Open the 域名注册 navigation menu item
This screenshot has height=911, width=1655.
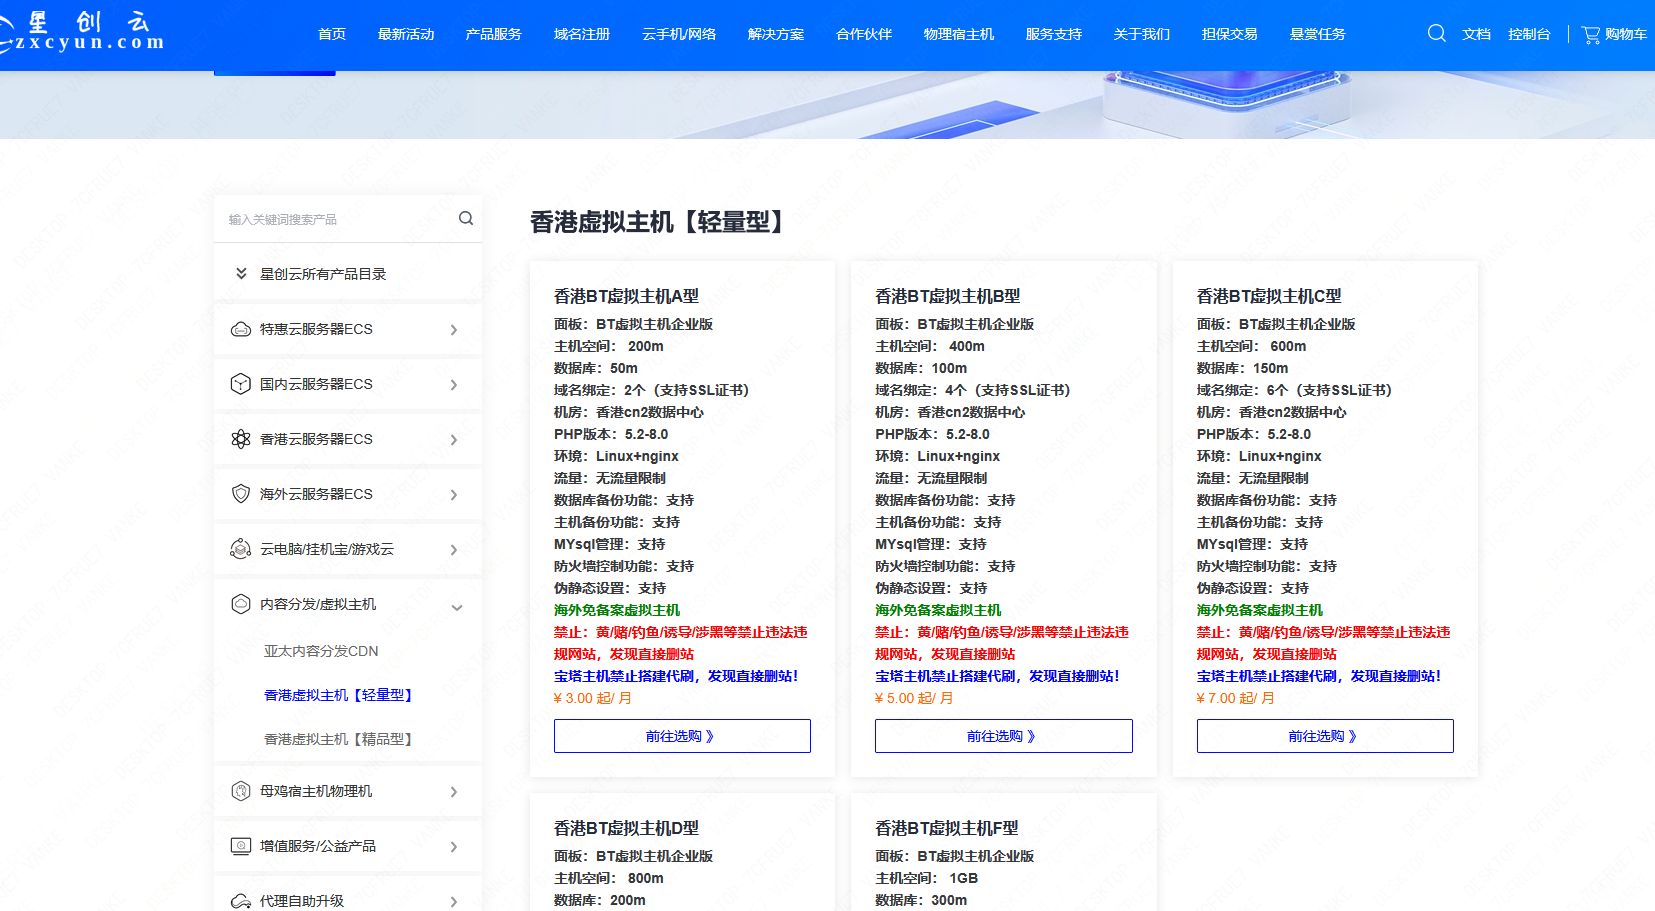coord(581,34)
